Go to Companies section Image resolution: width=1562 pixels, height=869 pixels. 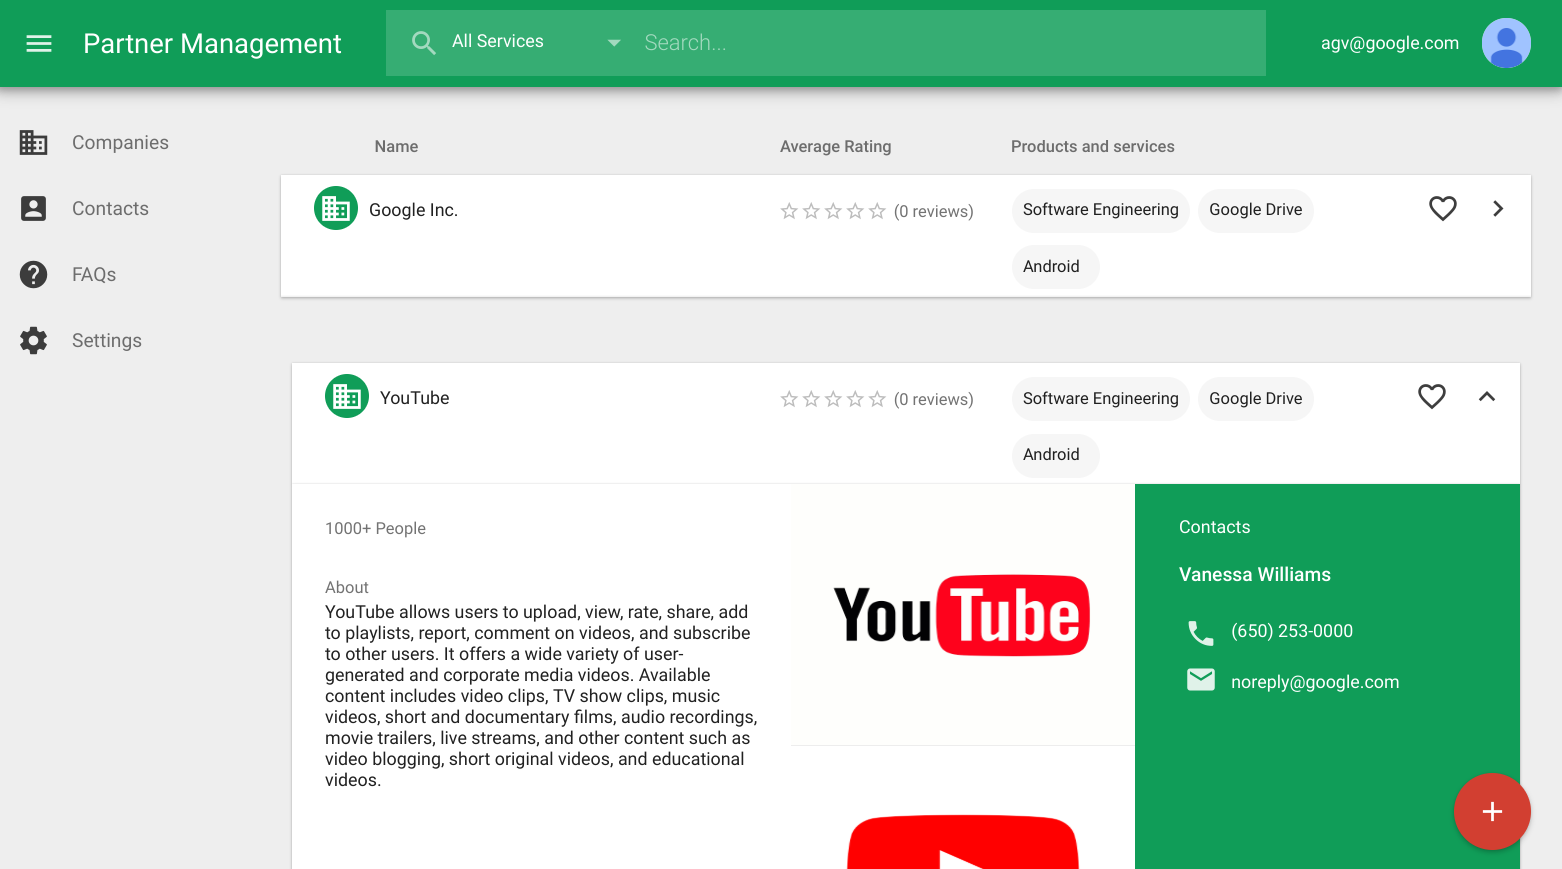click(120, 143)
